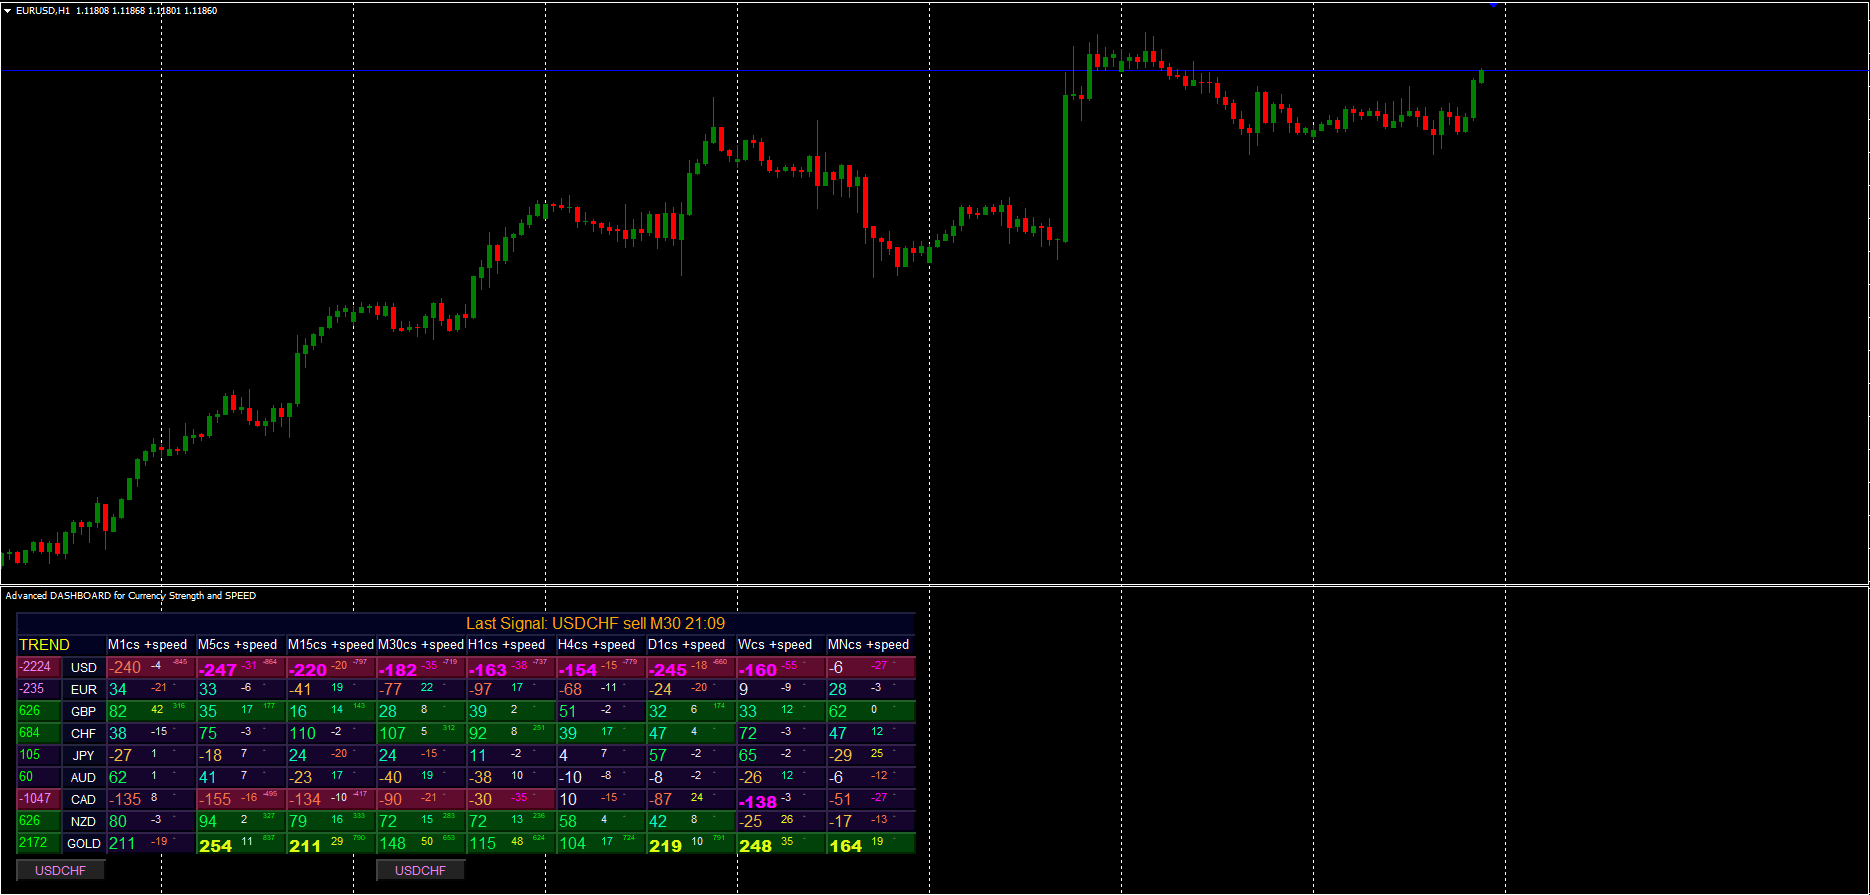The width and height of the screenshot is (1870, 895).
Task: Click the GOLD Wcs value 248
Action: [x=756, y=846]
